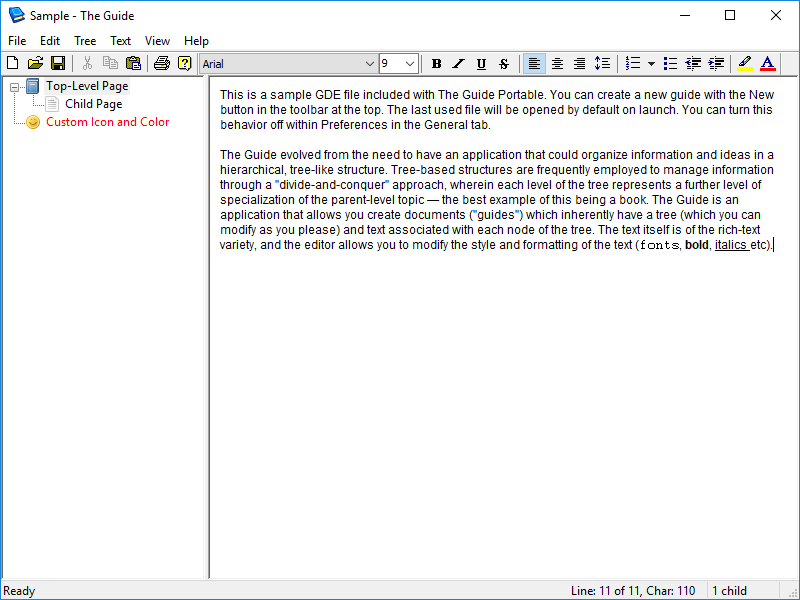This screenshot has width=800, height=600.
Task: Click the help question mark icon
Action: [184, 64]
